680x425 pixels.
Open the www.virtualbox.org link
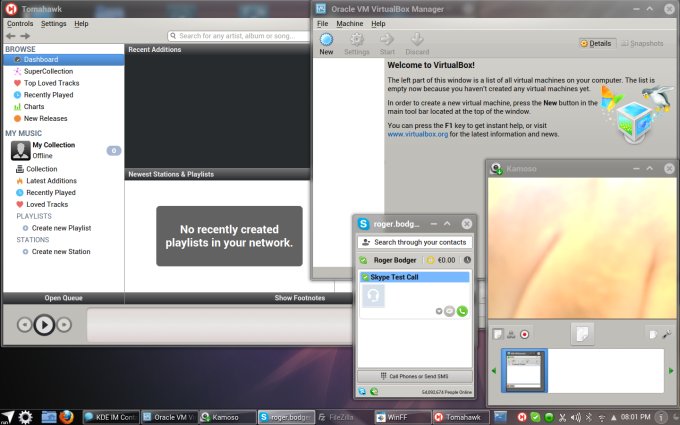coord(418,134)
